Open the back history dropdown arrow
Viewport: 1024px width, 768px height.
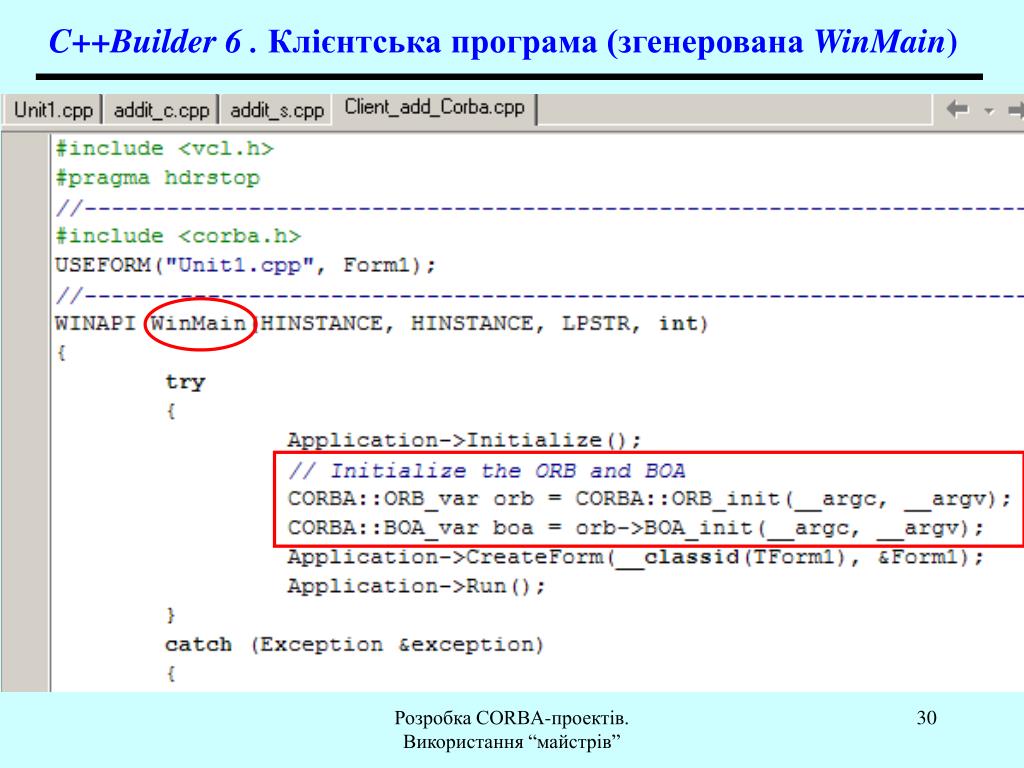pos(989,110)
